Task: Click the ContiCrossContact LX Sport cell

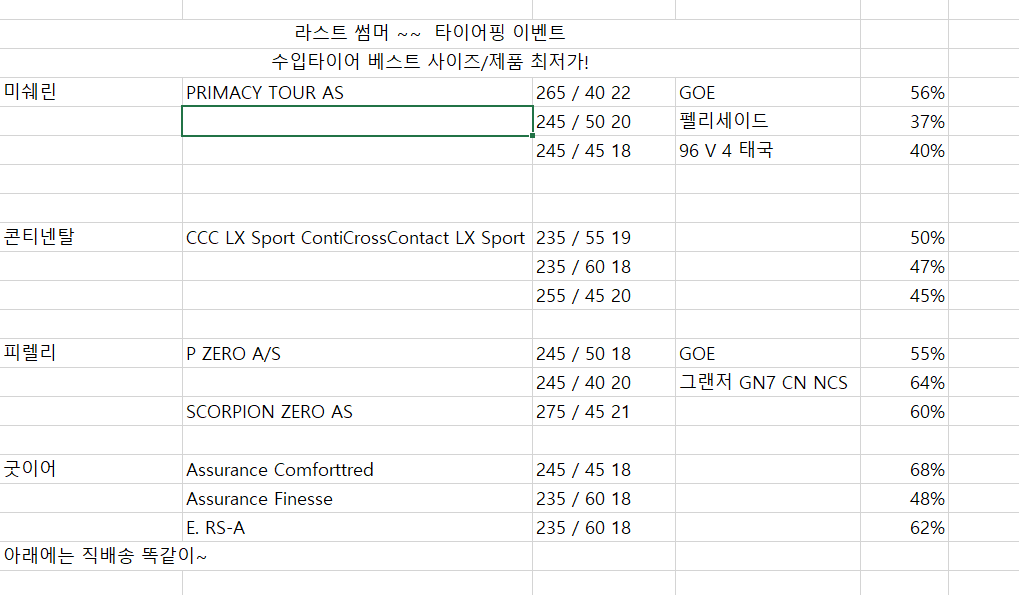Action: click(x=355, y=238)
